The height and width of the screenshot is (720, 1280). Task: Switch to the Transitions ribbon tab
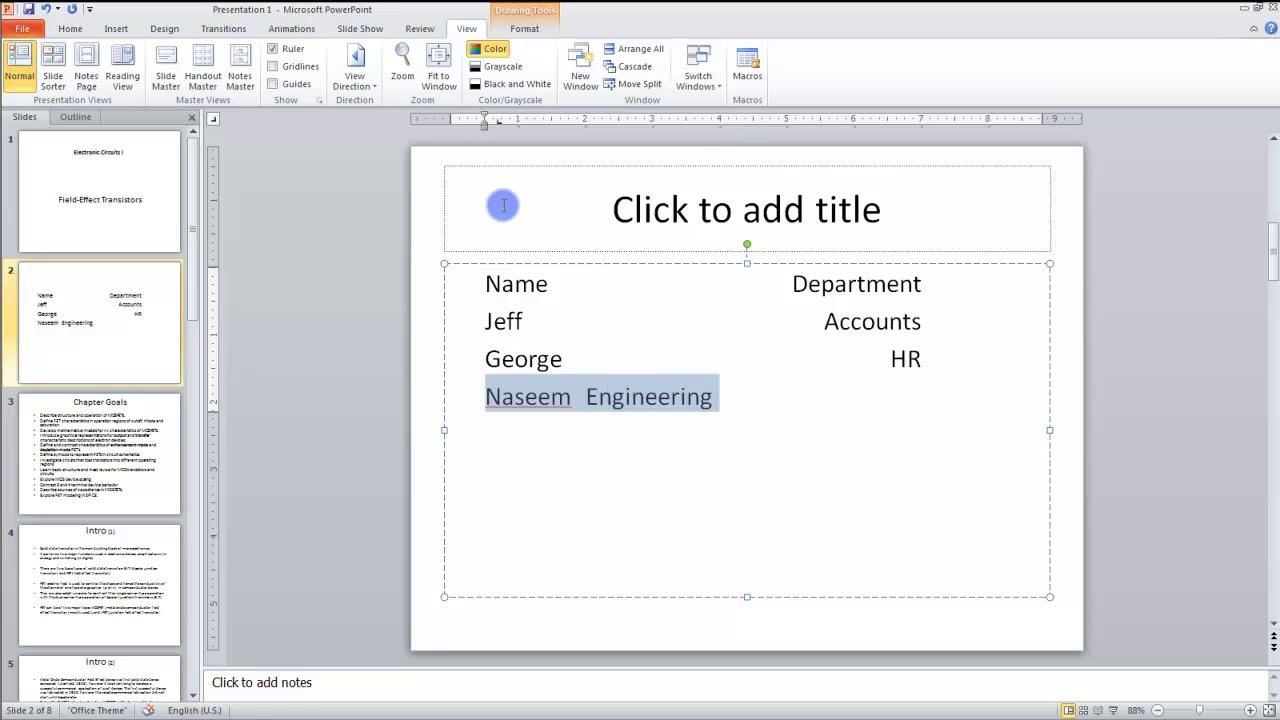[x=223, y=29]
